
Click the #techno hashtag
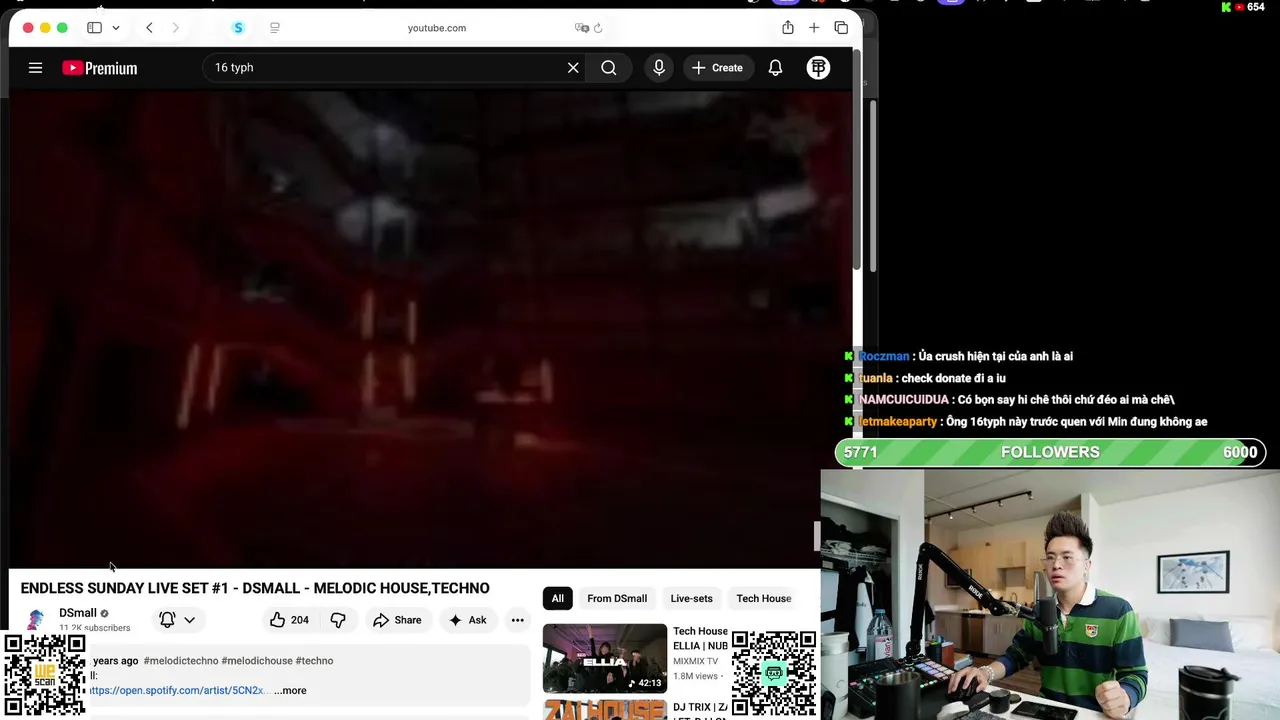(x=314, y=661)
